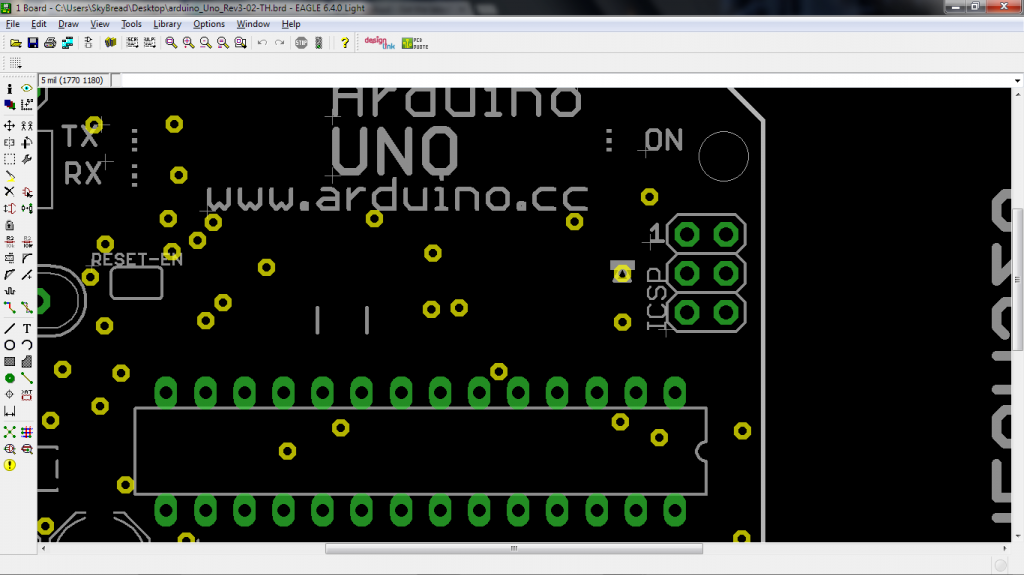
Task: Select the Via tool
Action: (x=9, y=378)
